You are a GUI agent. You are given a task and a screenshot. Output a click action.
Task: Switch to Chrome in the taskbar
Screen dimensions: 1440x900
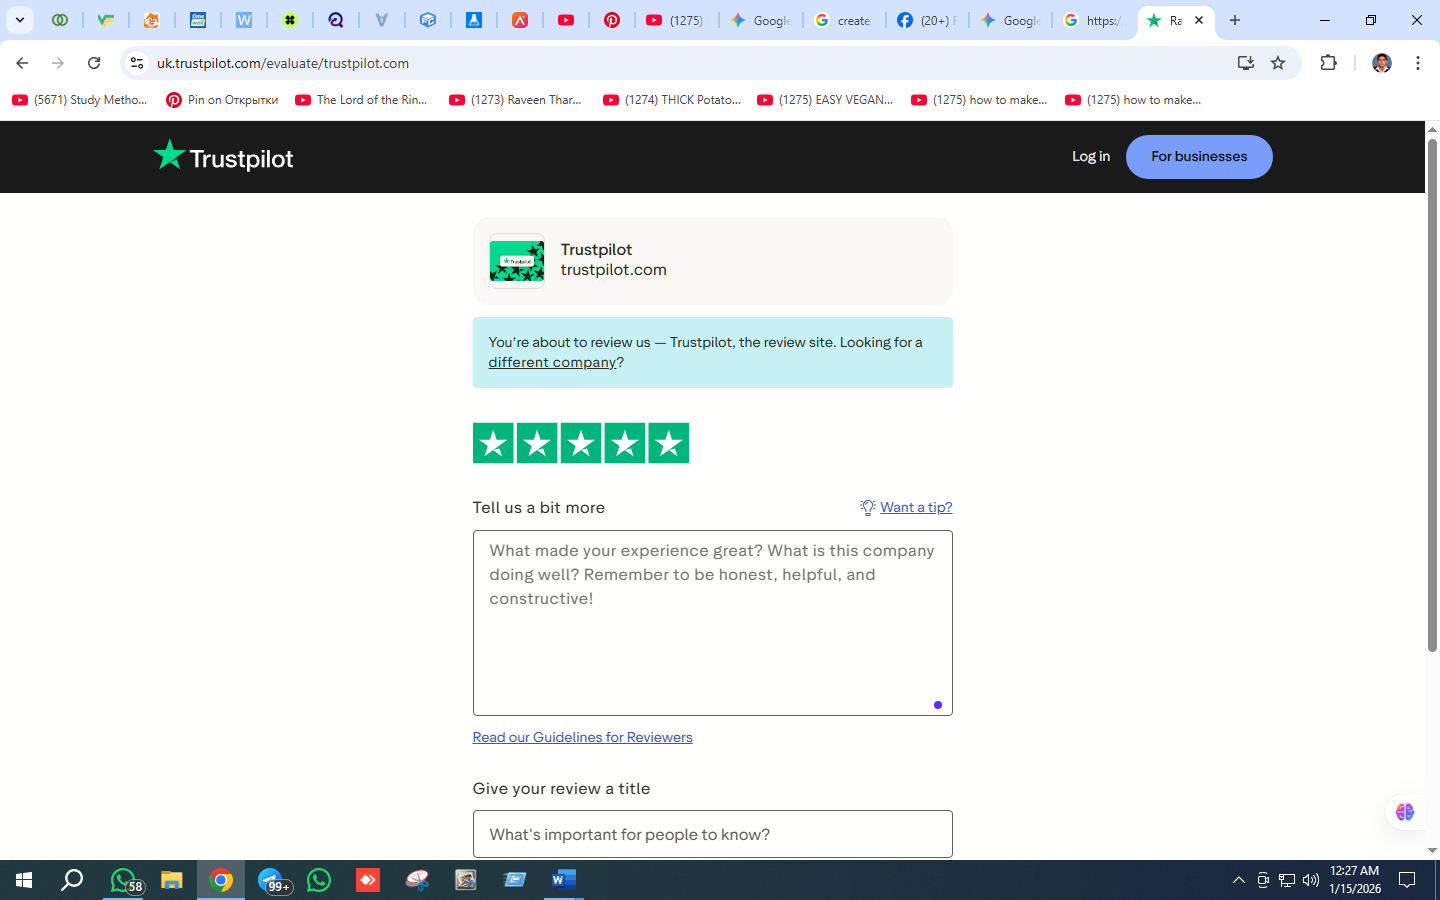pyautogui.click(x=221, y=880)
